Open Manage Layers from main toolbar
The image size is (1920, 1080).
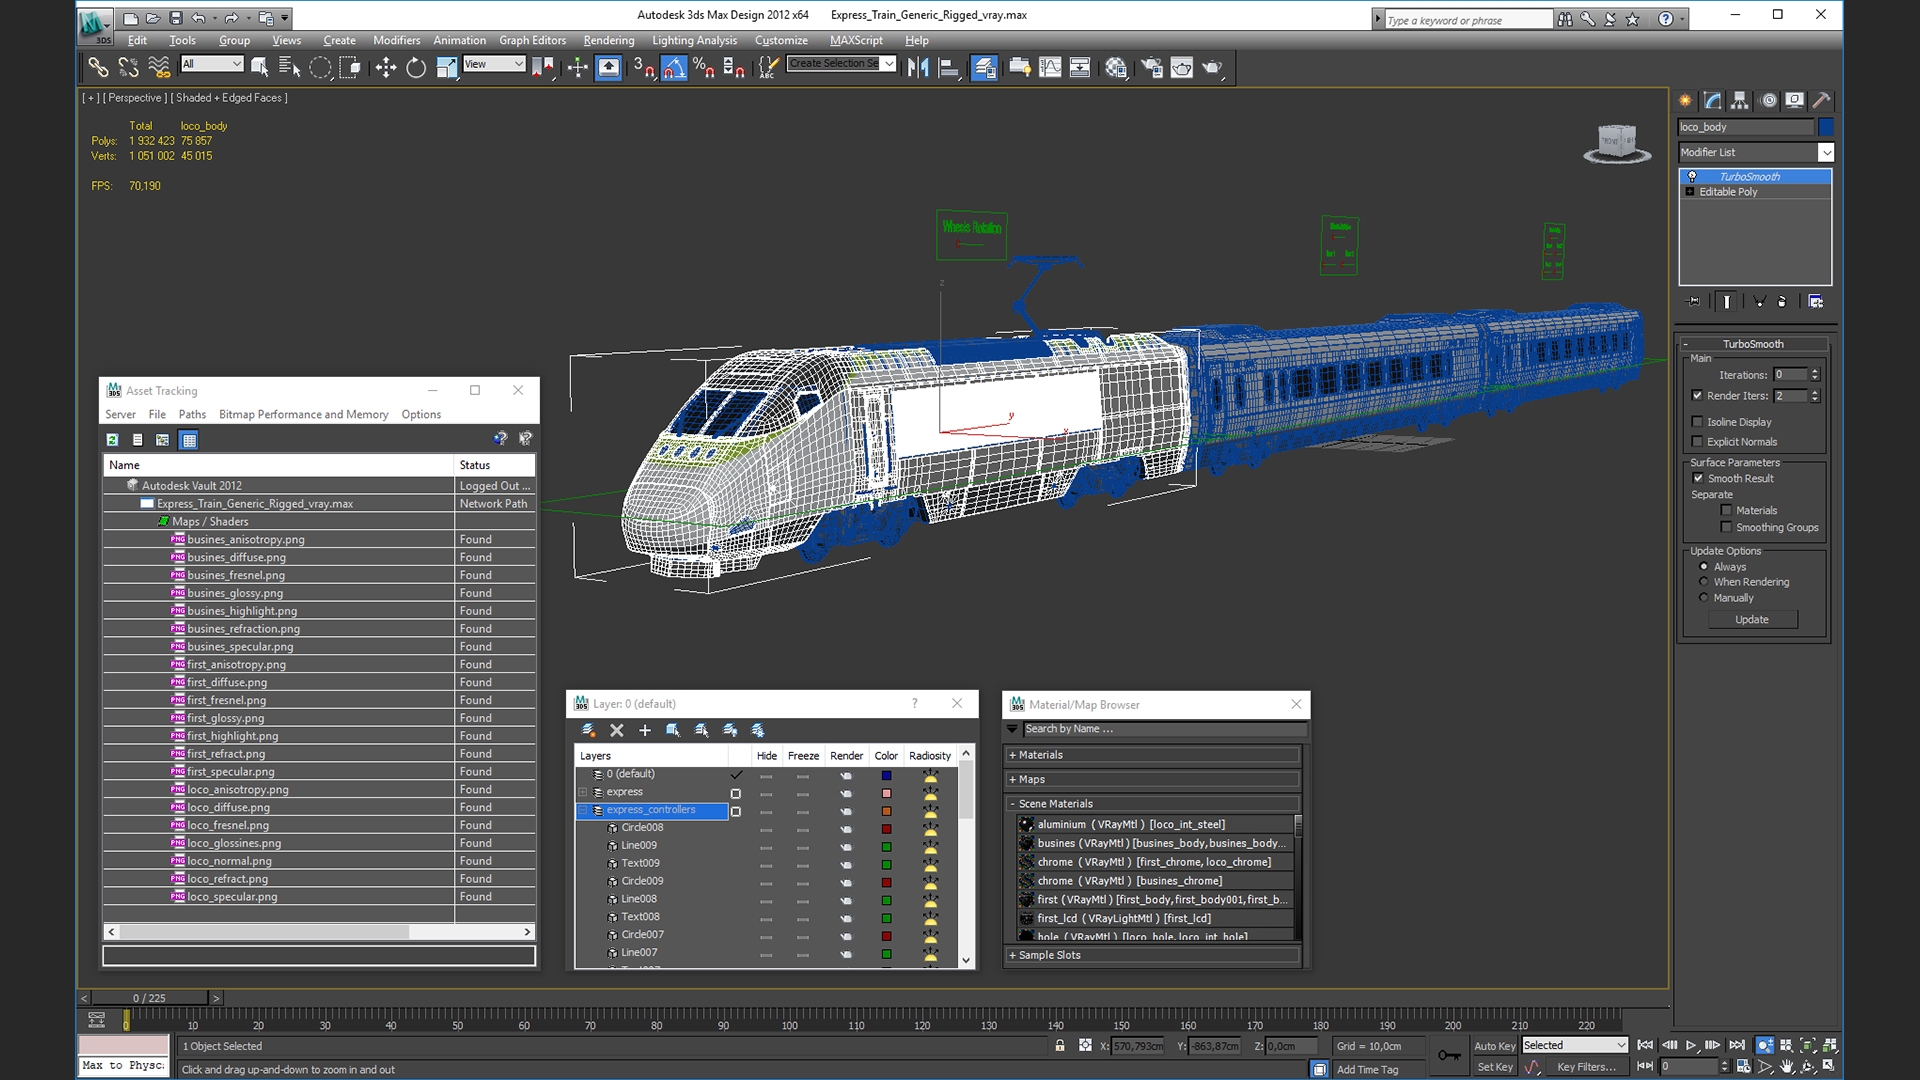[984, 67]
